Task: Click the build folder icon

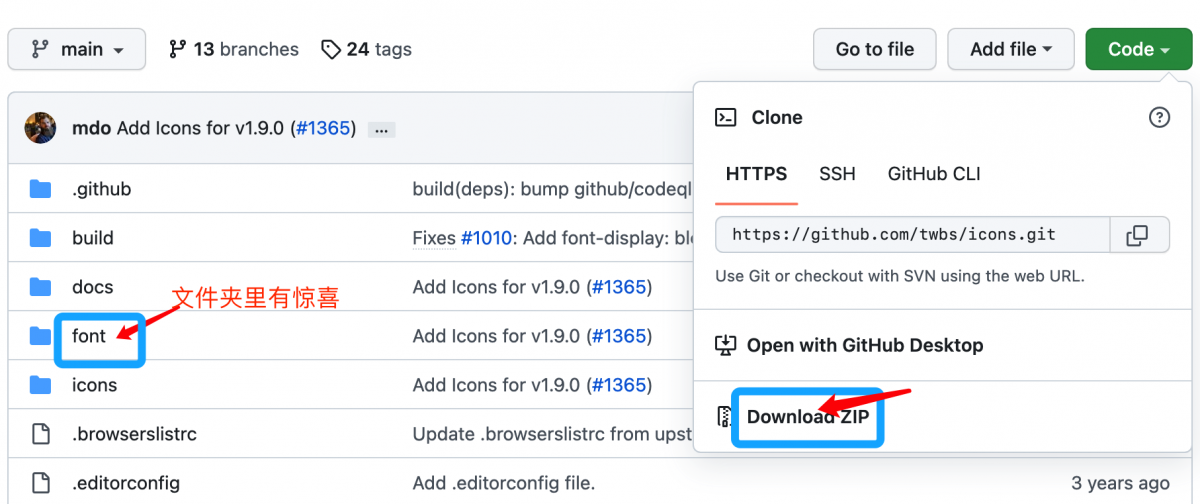Action: point(40,238)
